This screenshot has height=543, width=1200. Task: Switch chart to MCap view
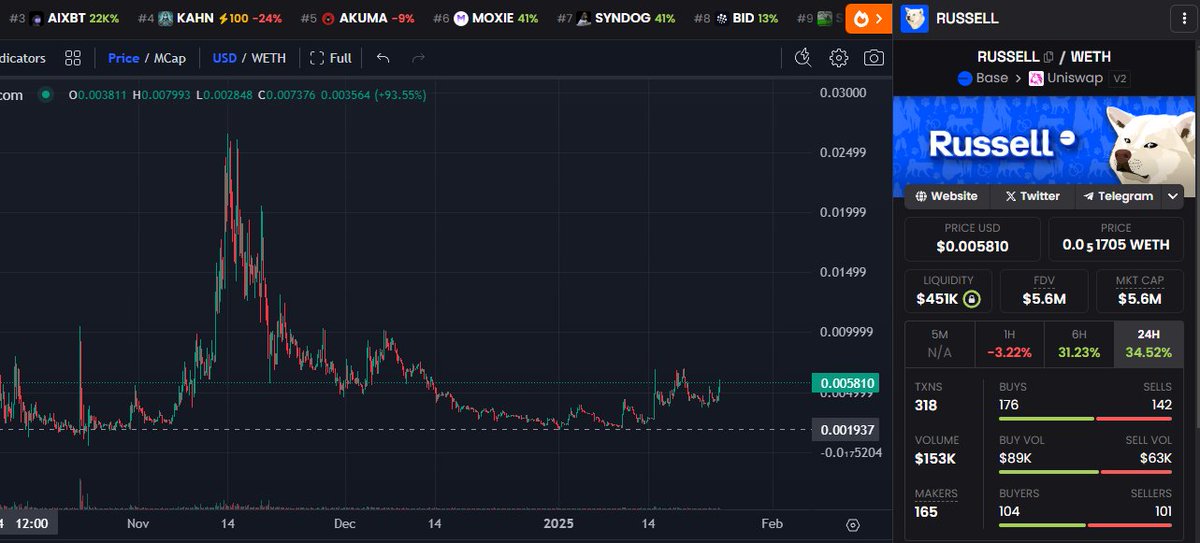(170, 58)
